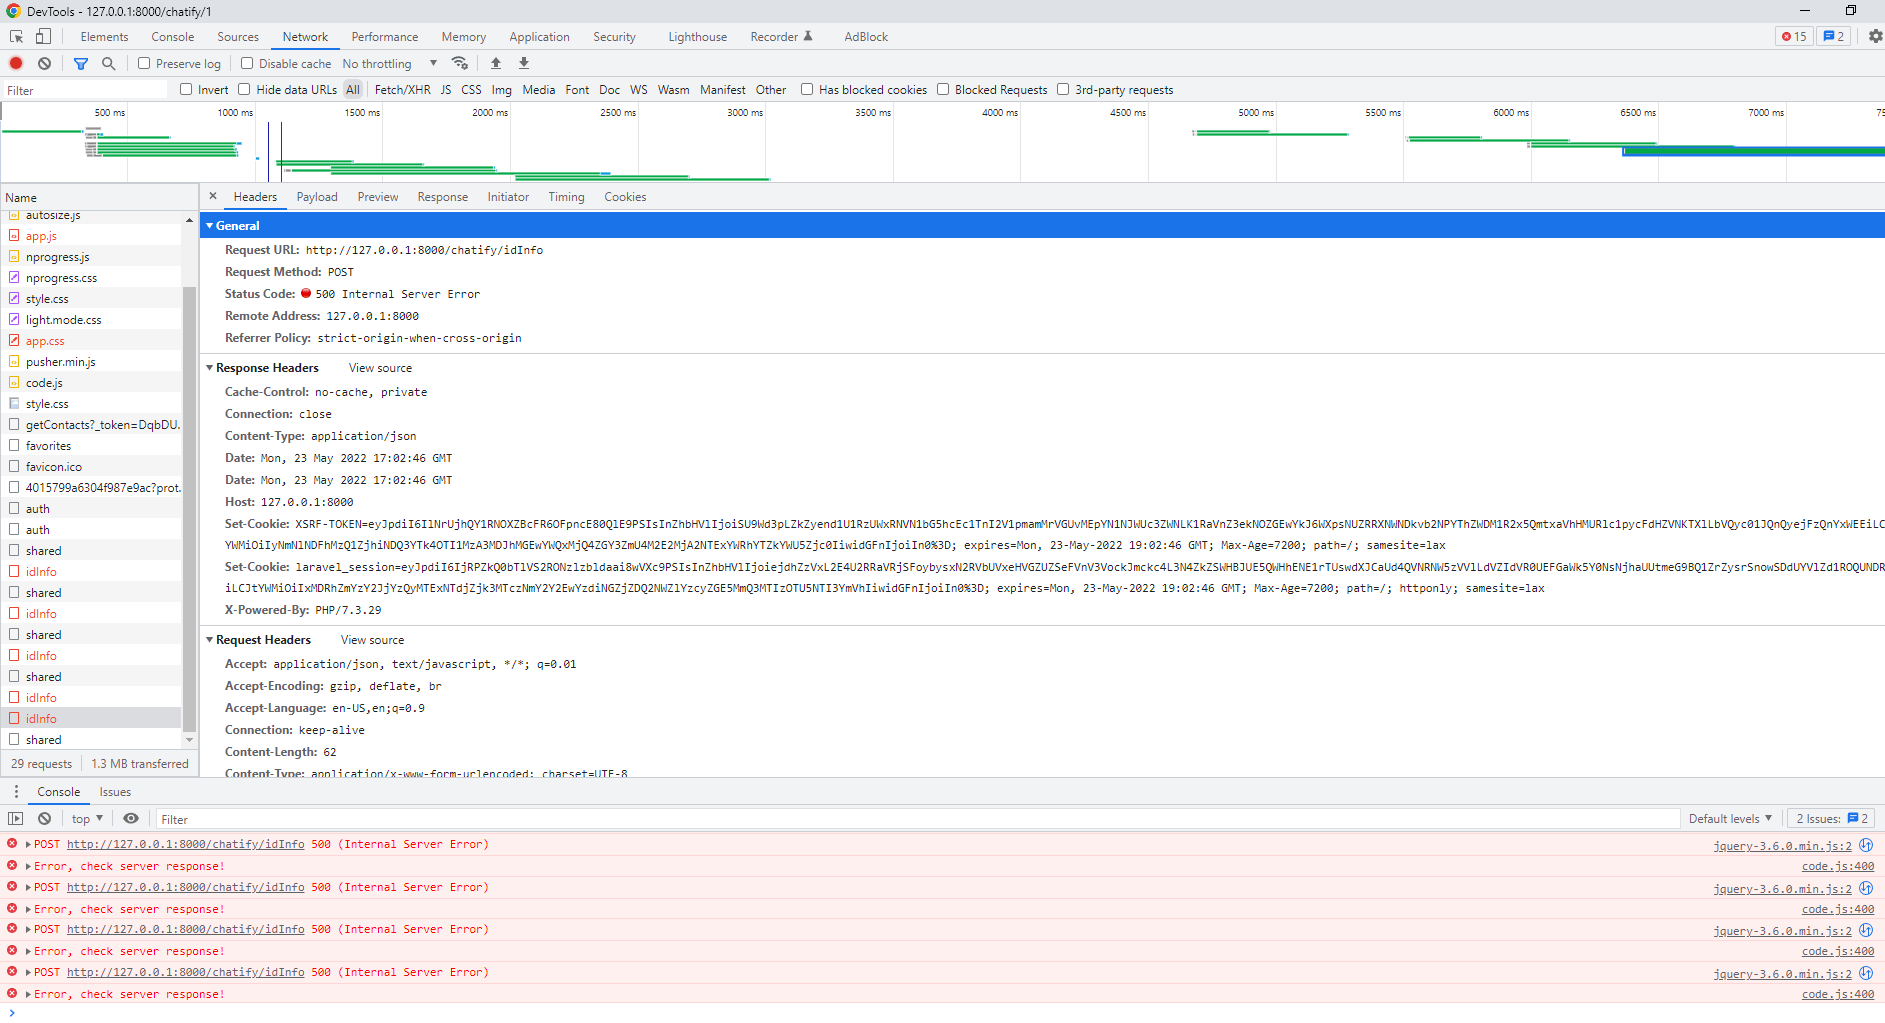This screenshot has width=1885, height=1023.
Task: Enable Preserve log
Action: click(x=143, y=63)
